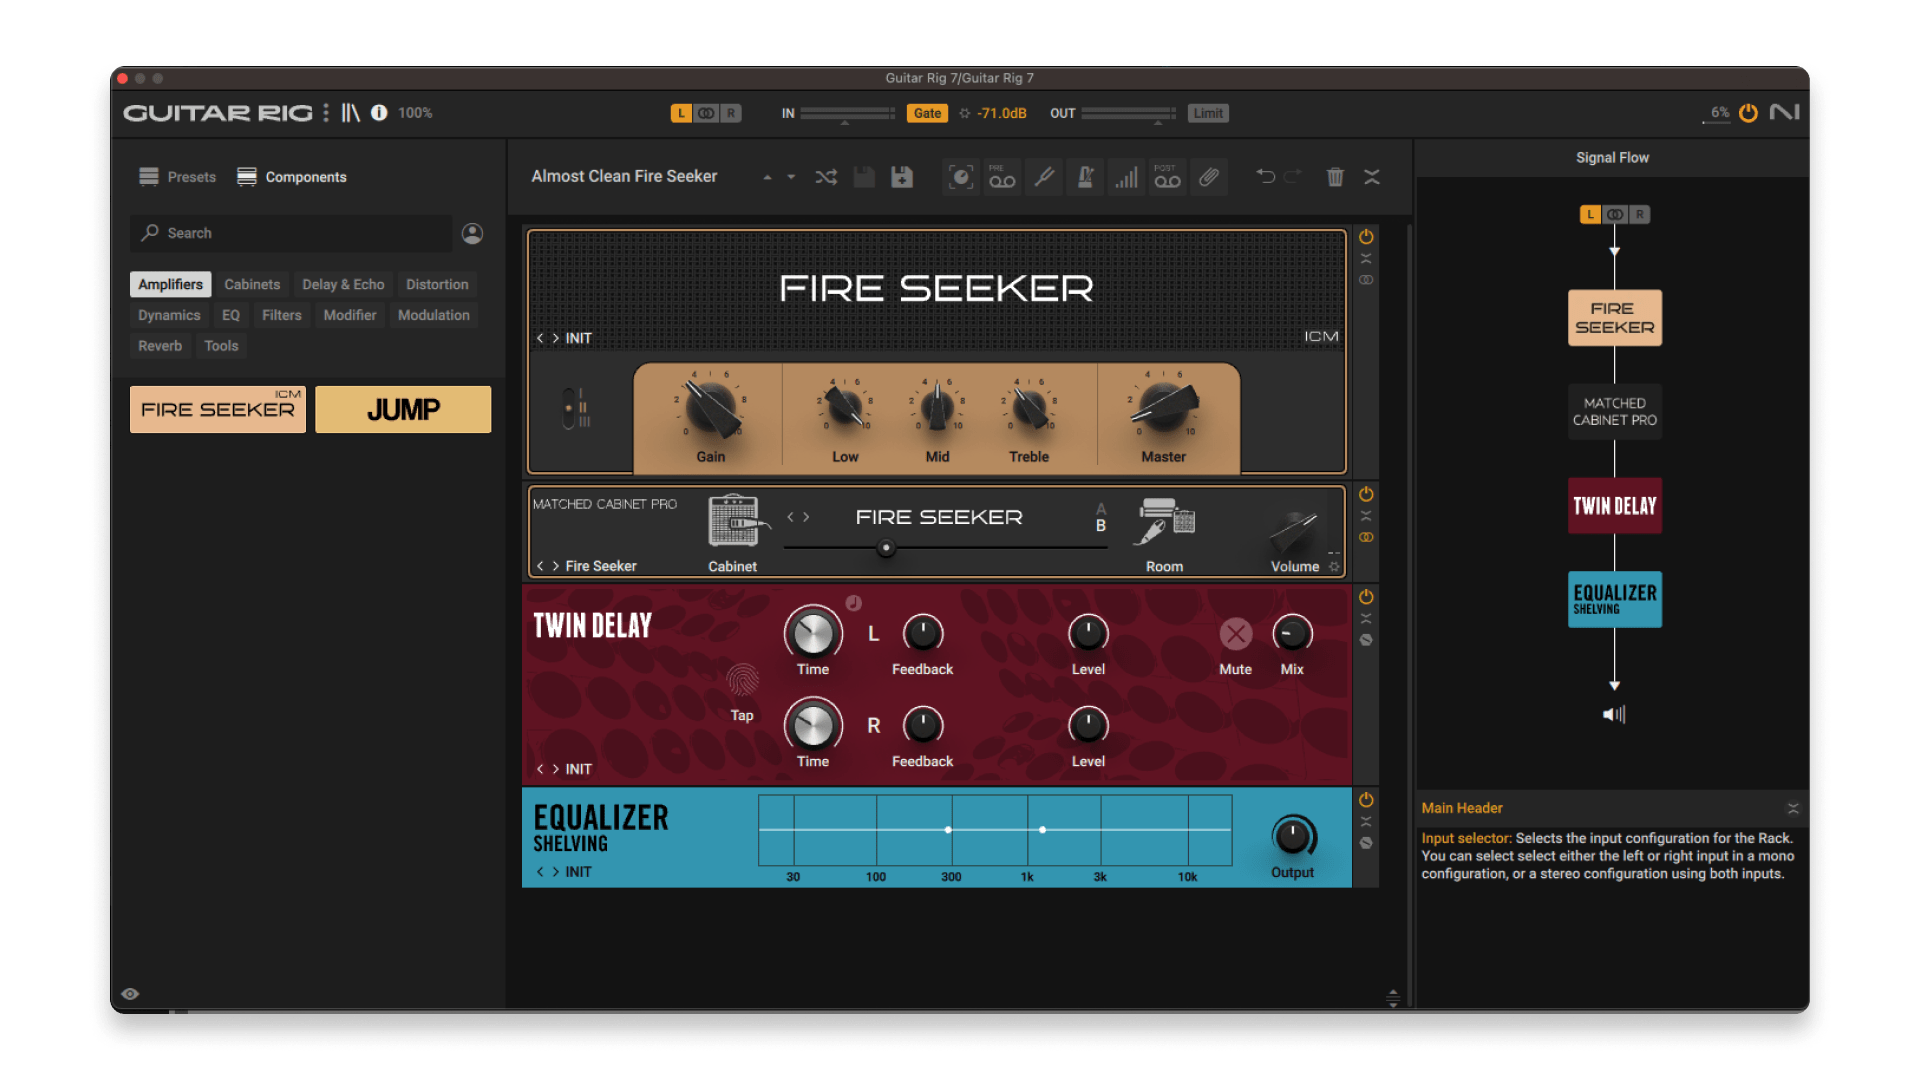Click the MIDI learn icon in toolbar

960,178
